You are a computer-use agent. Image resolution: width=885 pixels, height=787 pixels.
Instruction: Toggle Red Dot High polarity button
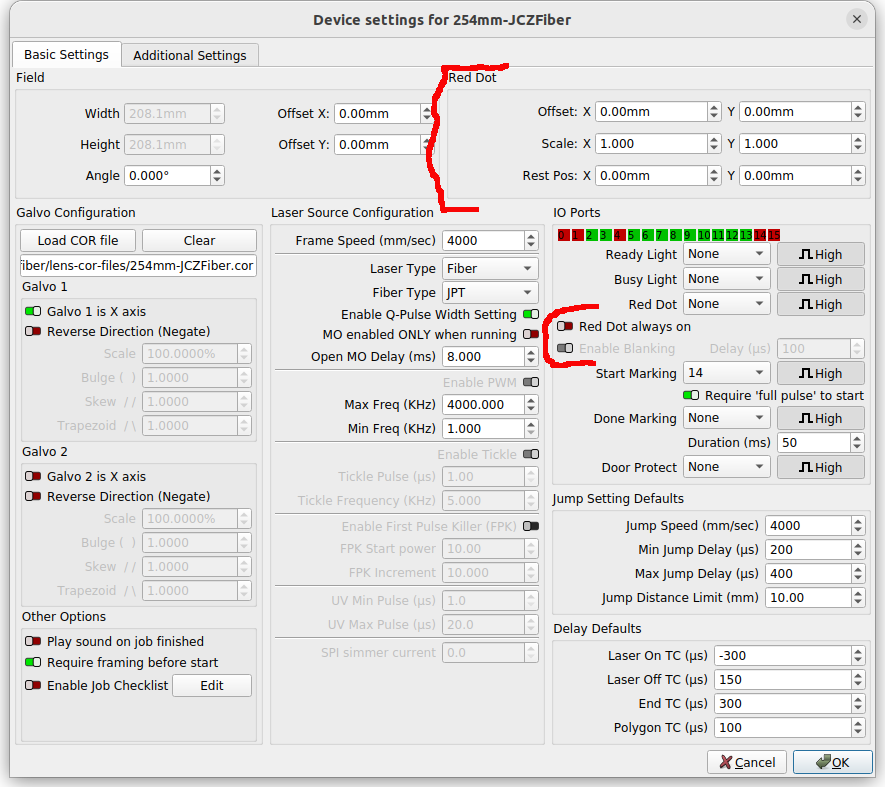(x=820, y=304)
